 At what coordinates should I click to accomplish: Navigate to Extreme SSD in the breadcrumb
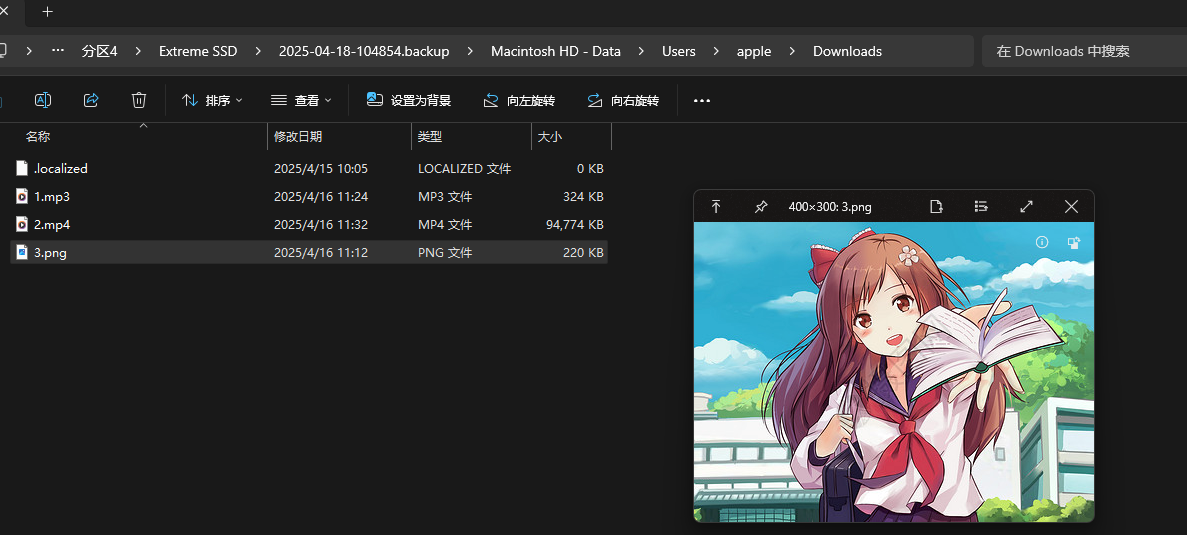point(198,51)
